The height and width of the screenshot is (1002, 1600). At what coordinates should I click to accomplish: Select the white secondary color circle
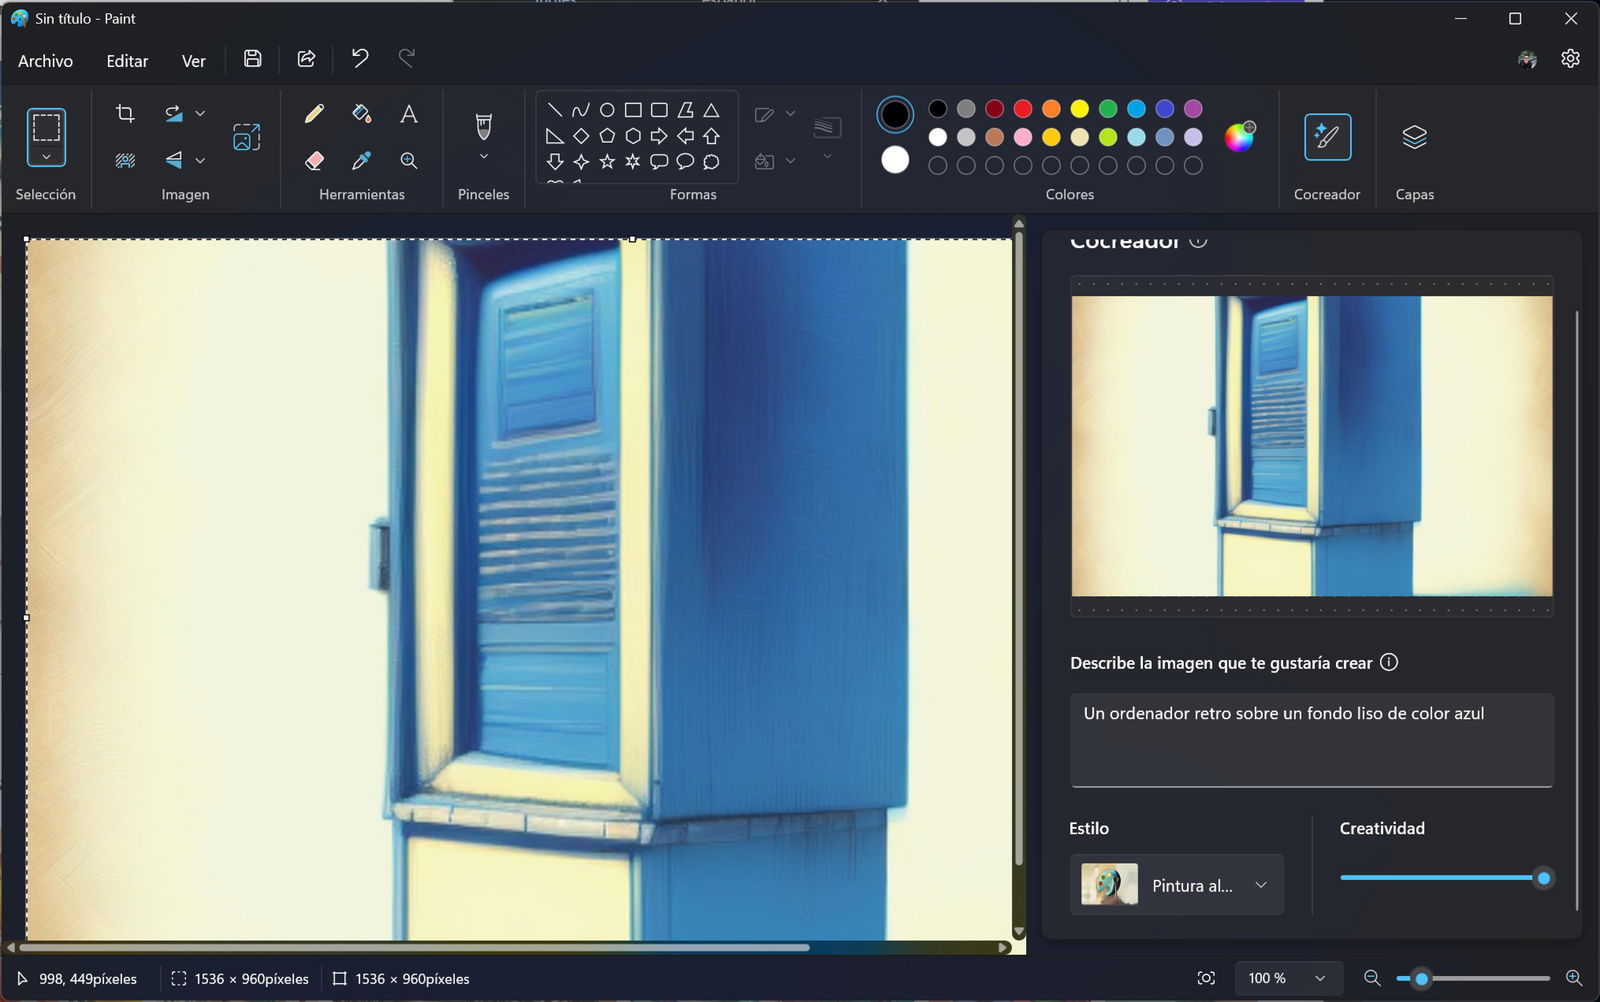coord(895,160)
